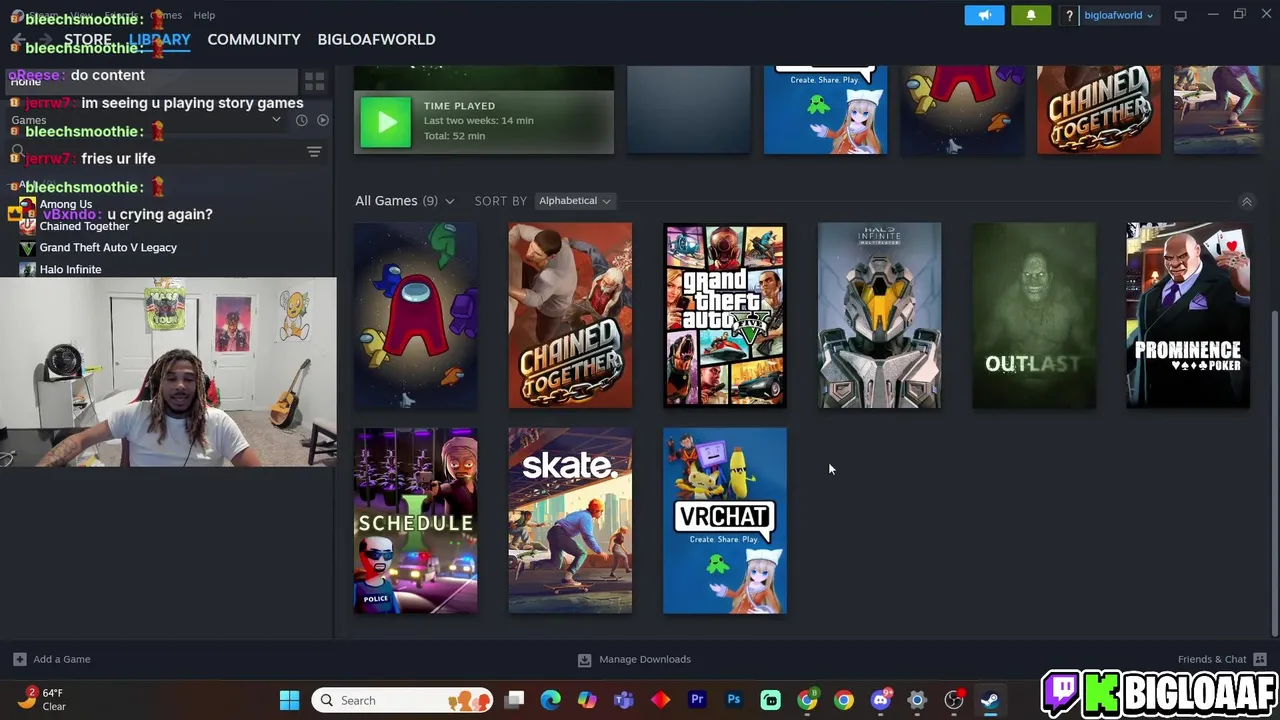Open Copilot from the taskbar

[587, 700]
